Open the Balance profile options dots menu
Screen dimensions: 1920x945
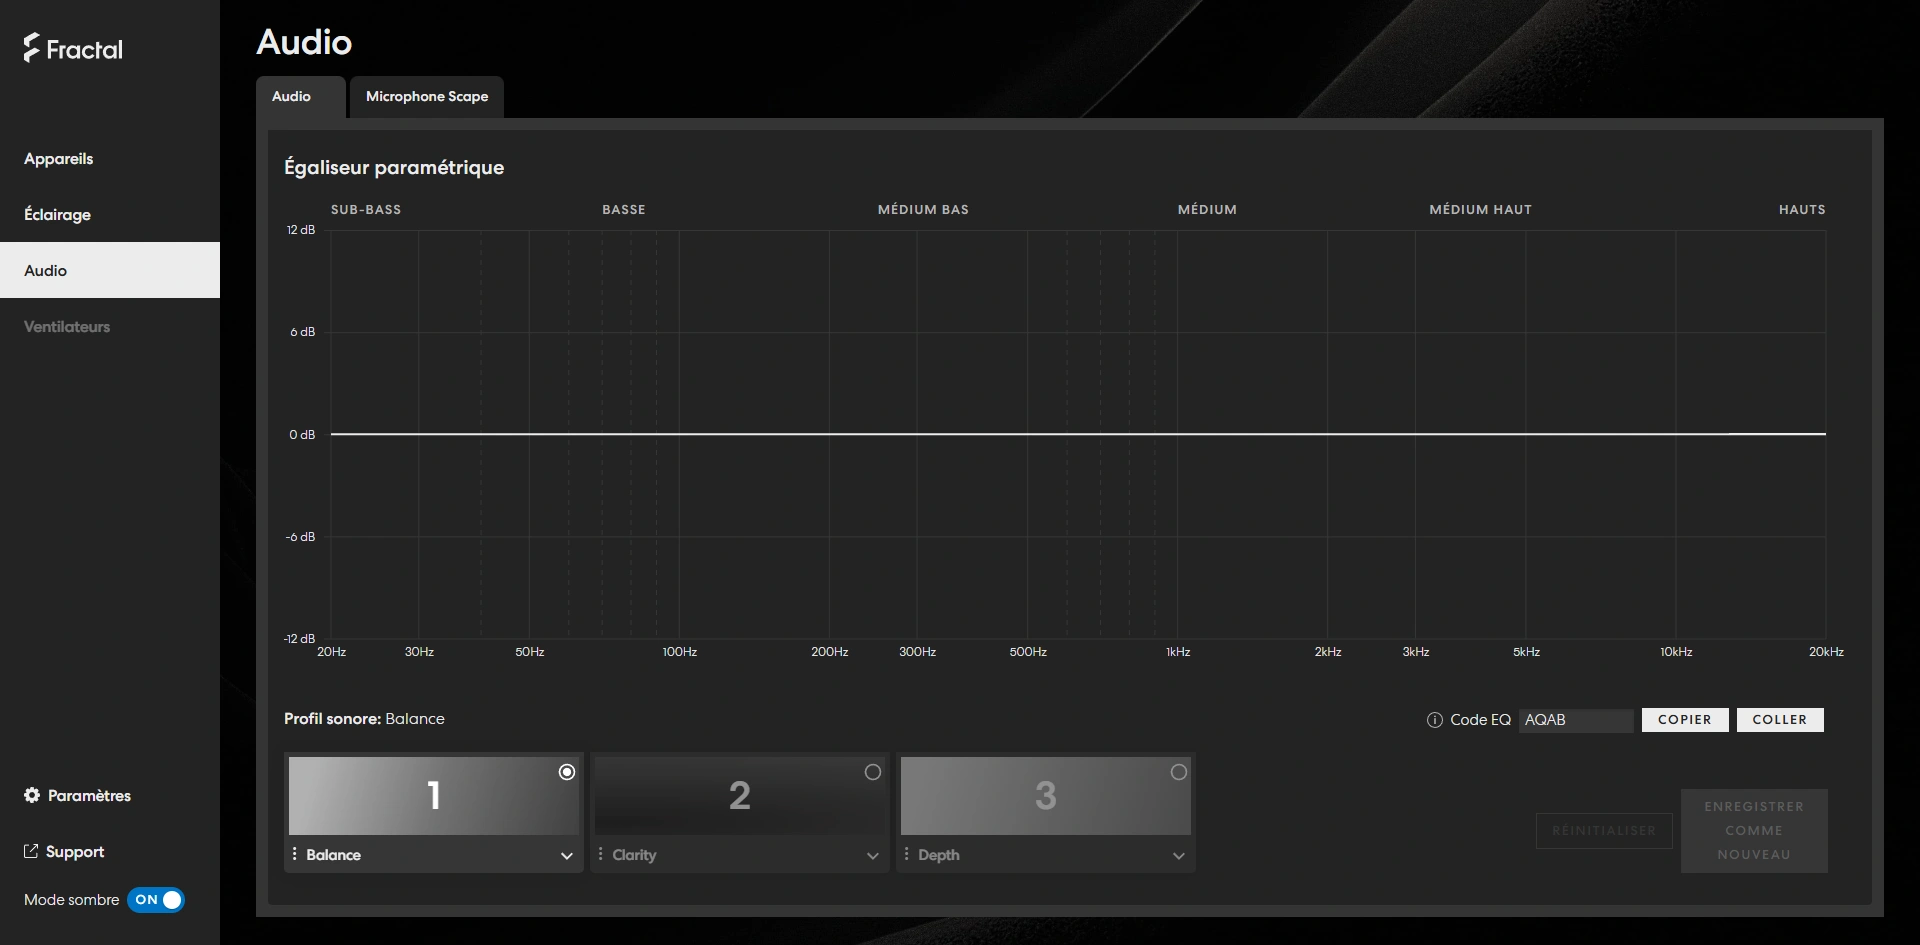pyautogui.click(x=295, y=854)
